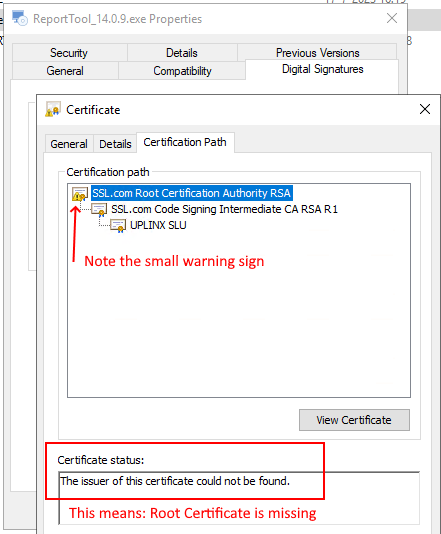Open the Certification Path tab
Image resolution: width=441 pixels, height=534 pixels.
(185, 142)
